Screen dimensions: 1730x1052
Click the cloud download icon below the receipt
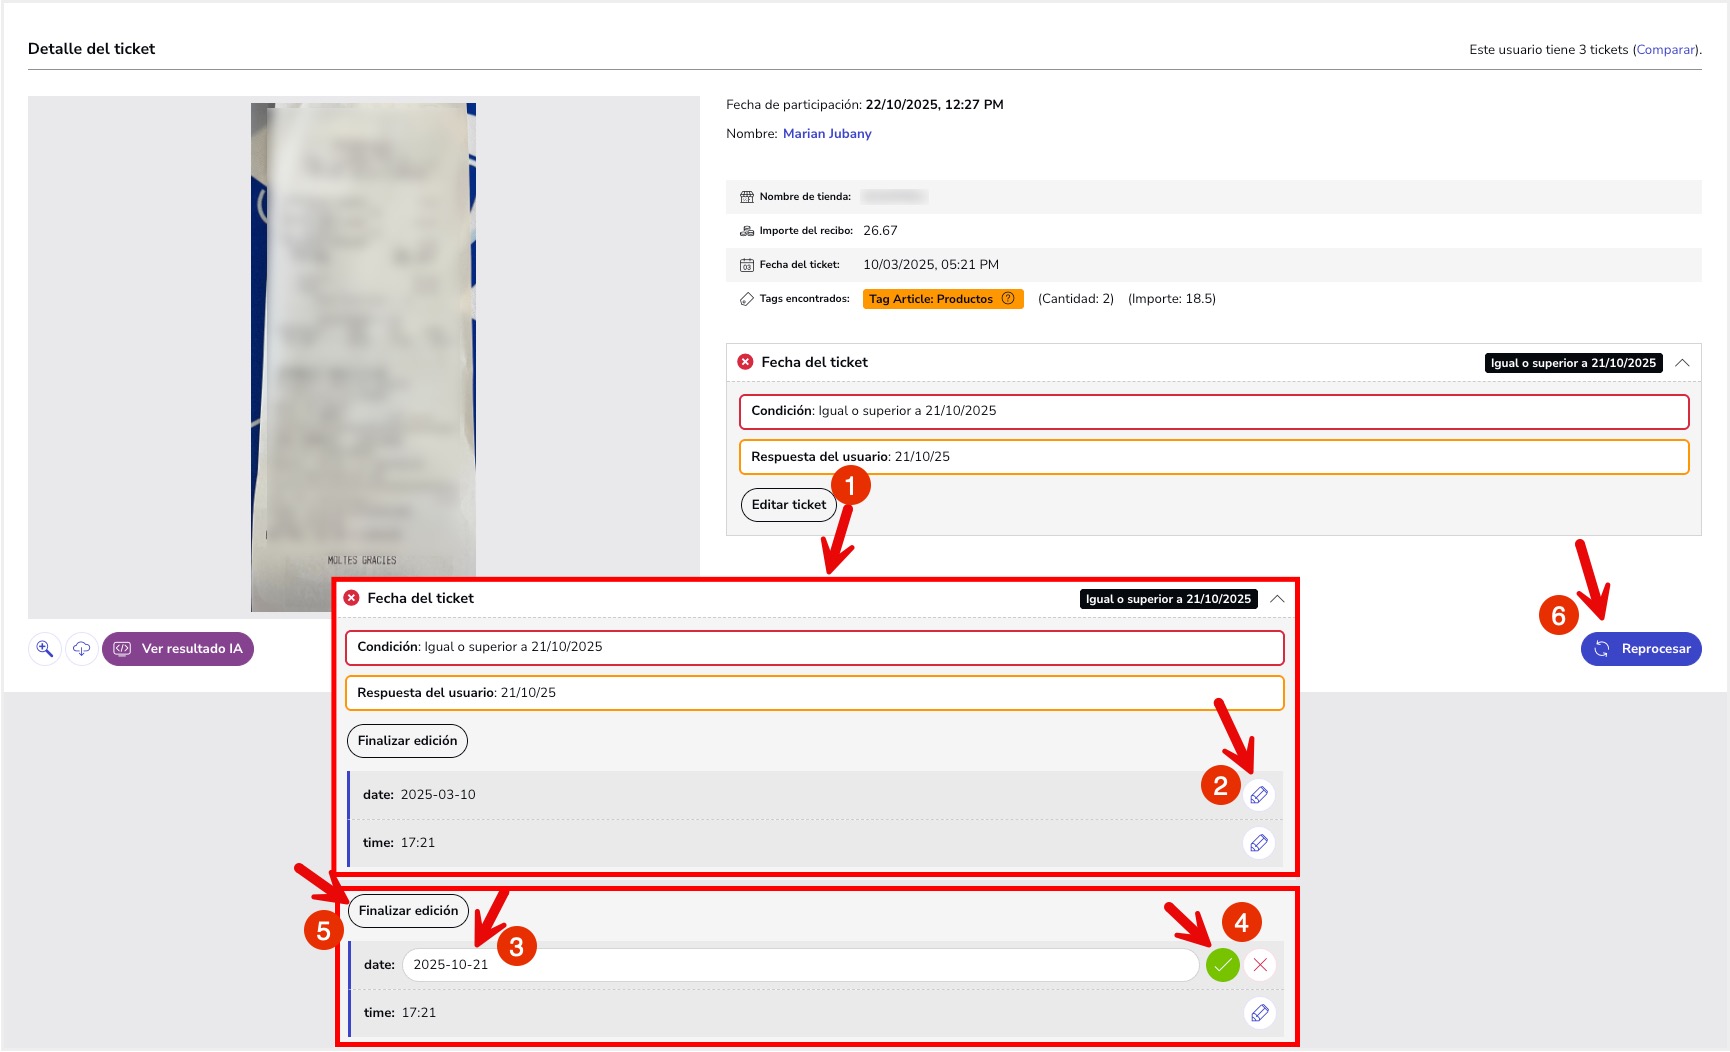(x=81, y=649)
